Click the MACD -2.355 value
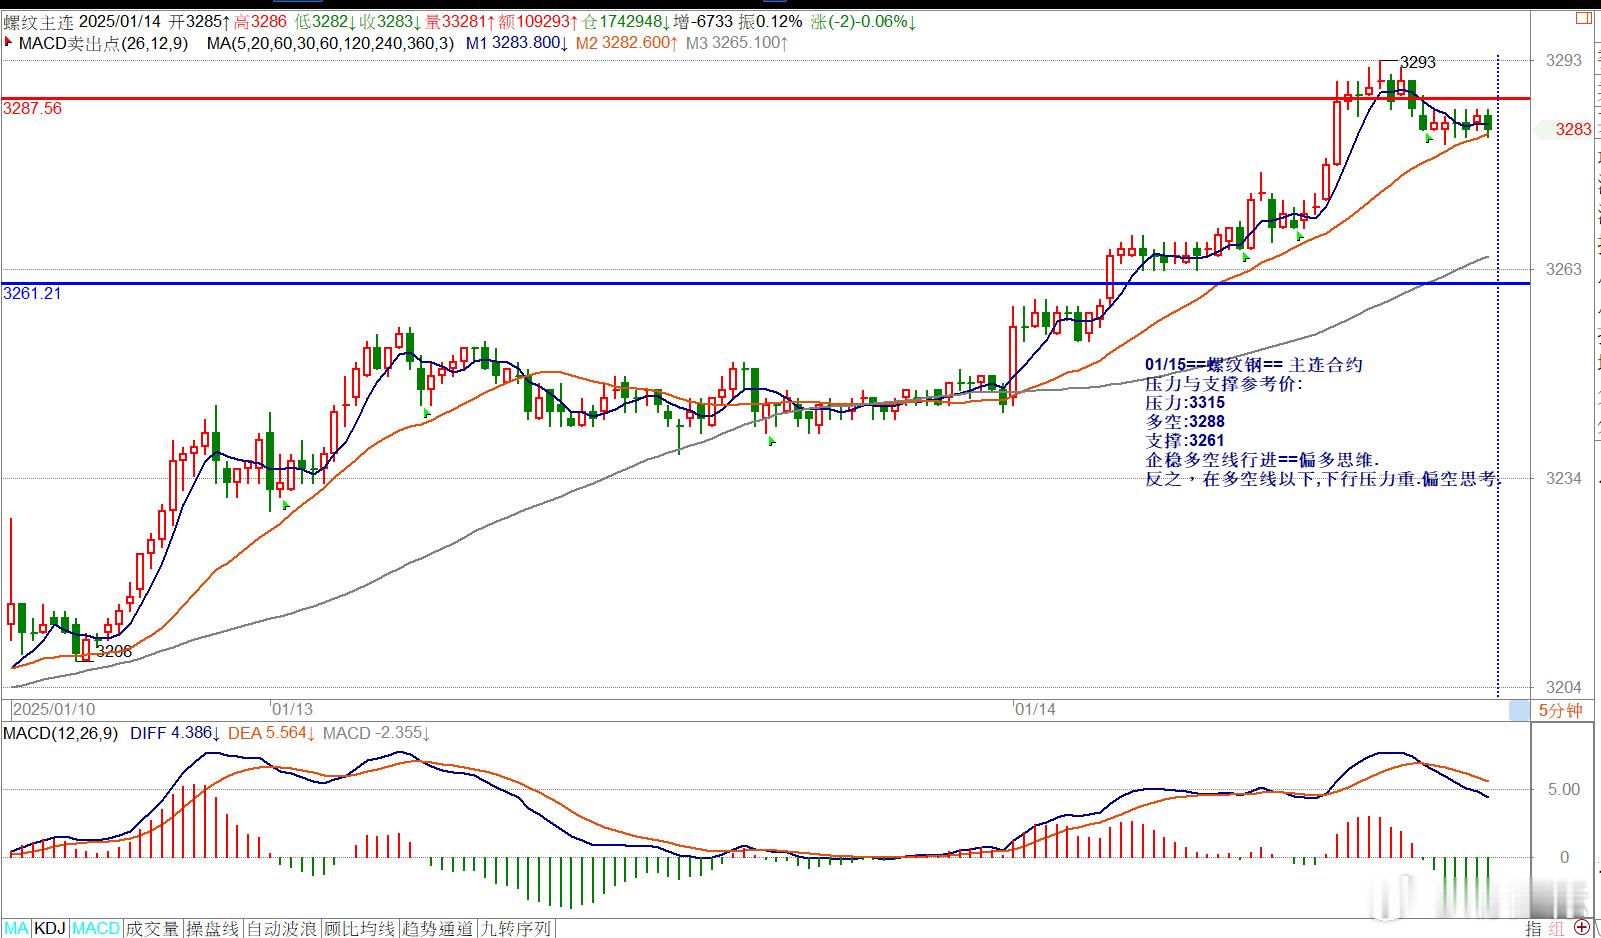This screenshot has width=1601, height=938. point(376,733)
